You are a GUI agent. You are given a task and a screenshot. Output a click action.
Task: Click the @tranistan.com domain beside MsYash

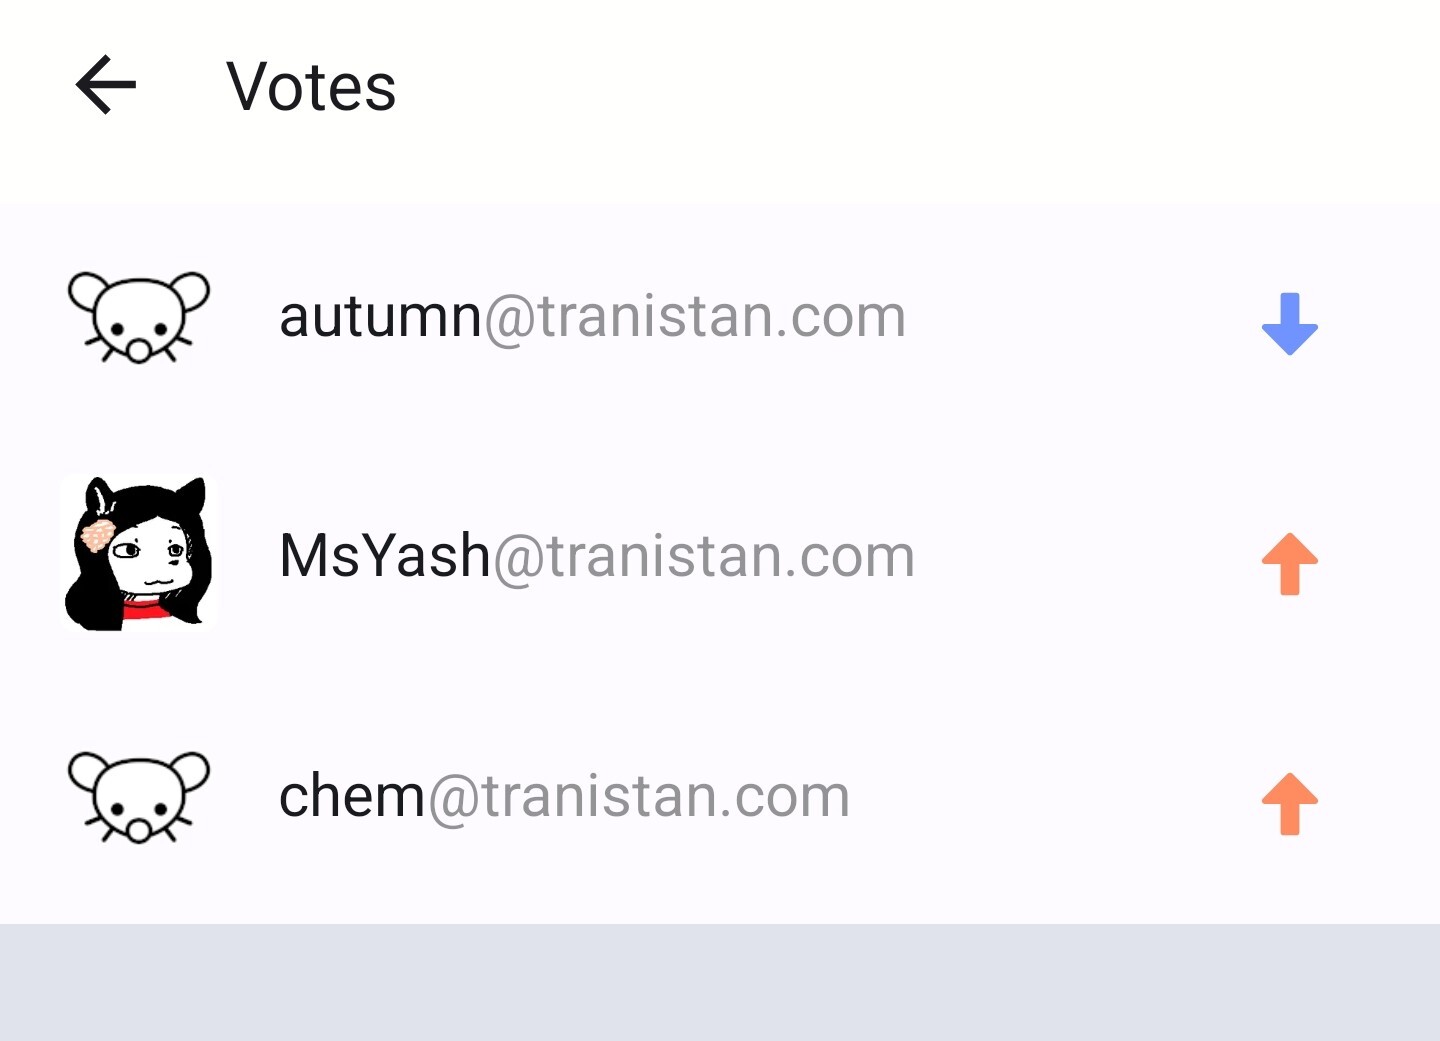coord(704,556)
